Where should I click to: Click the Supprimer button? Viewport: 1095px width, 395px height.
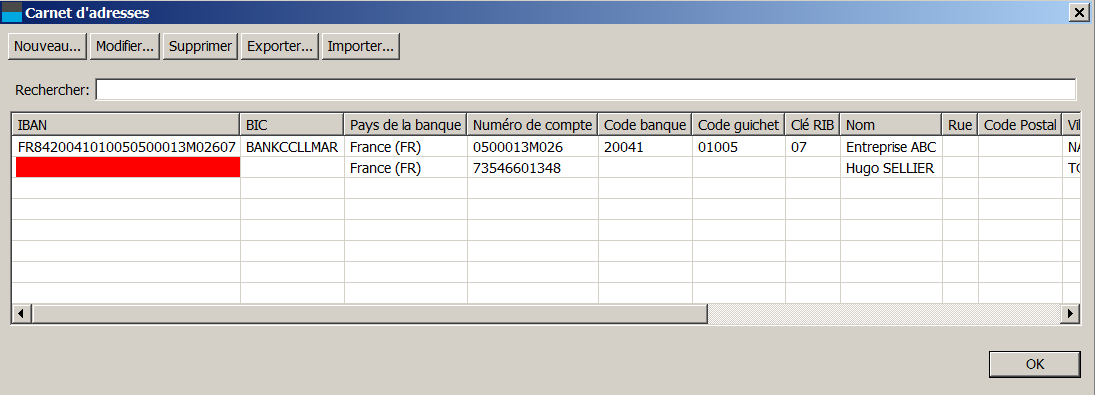(x=200, y=47)
